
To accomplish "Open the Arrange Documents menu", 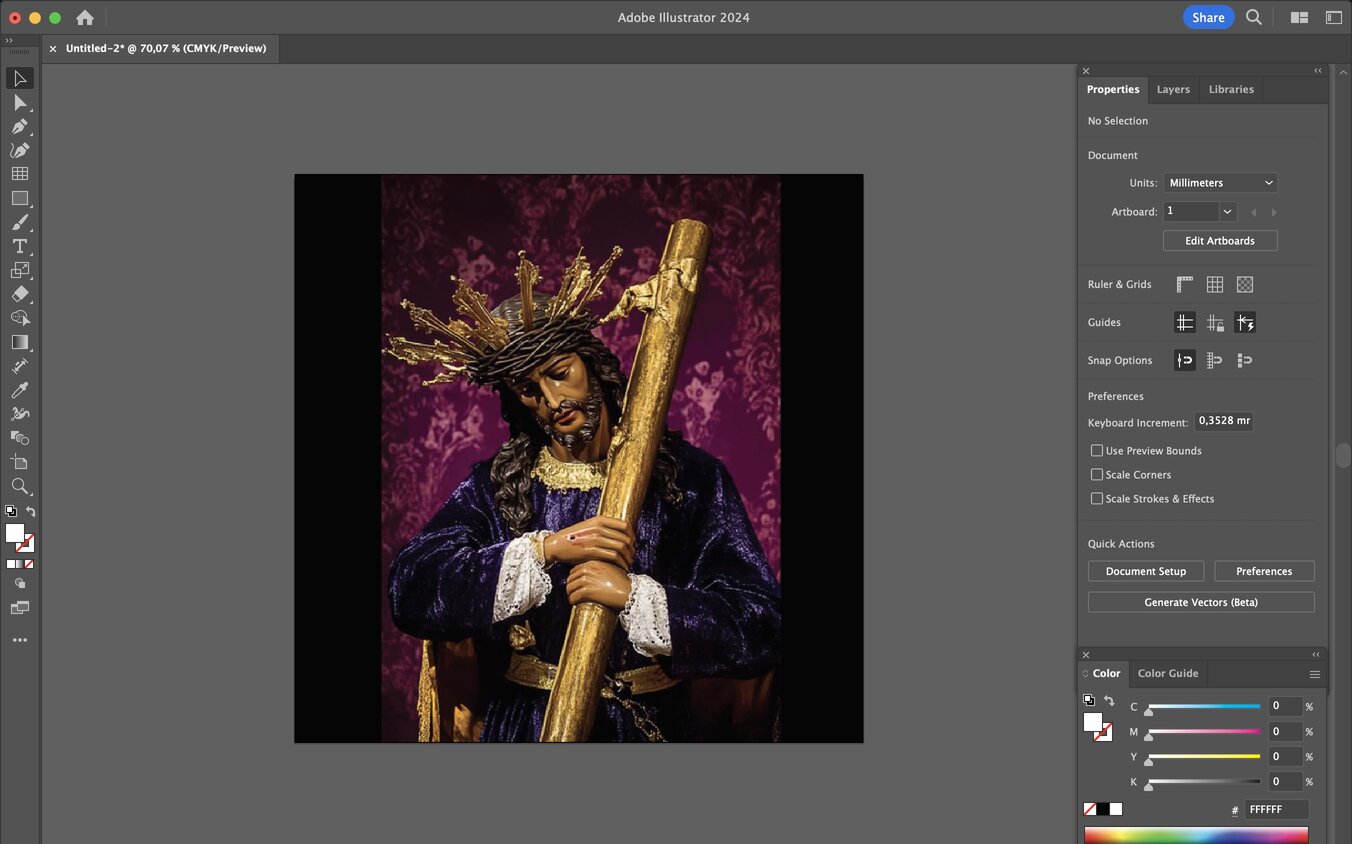I will point(1299,17).
